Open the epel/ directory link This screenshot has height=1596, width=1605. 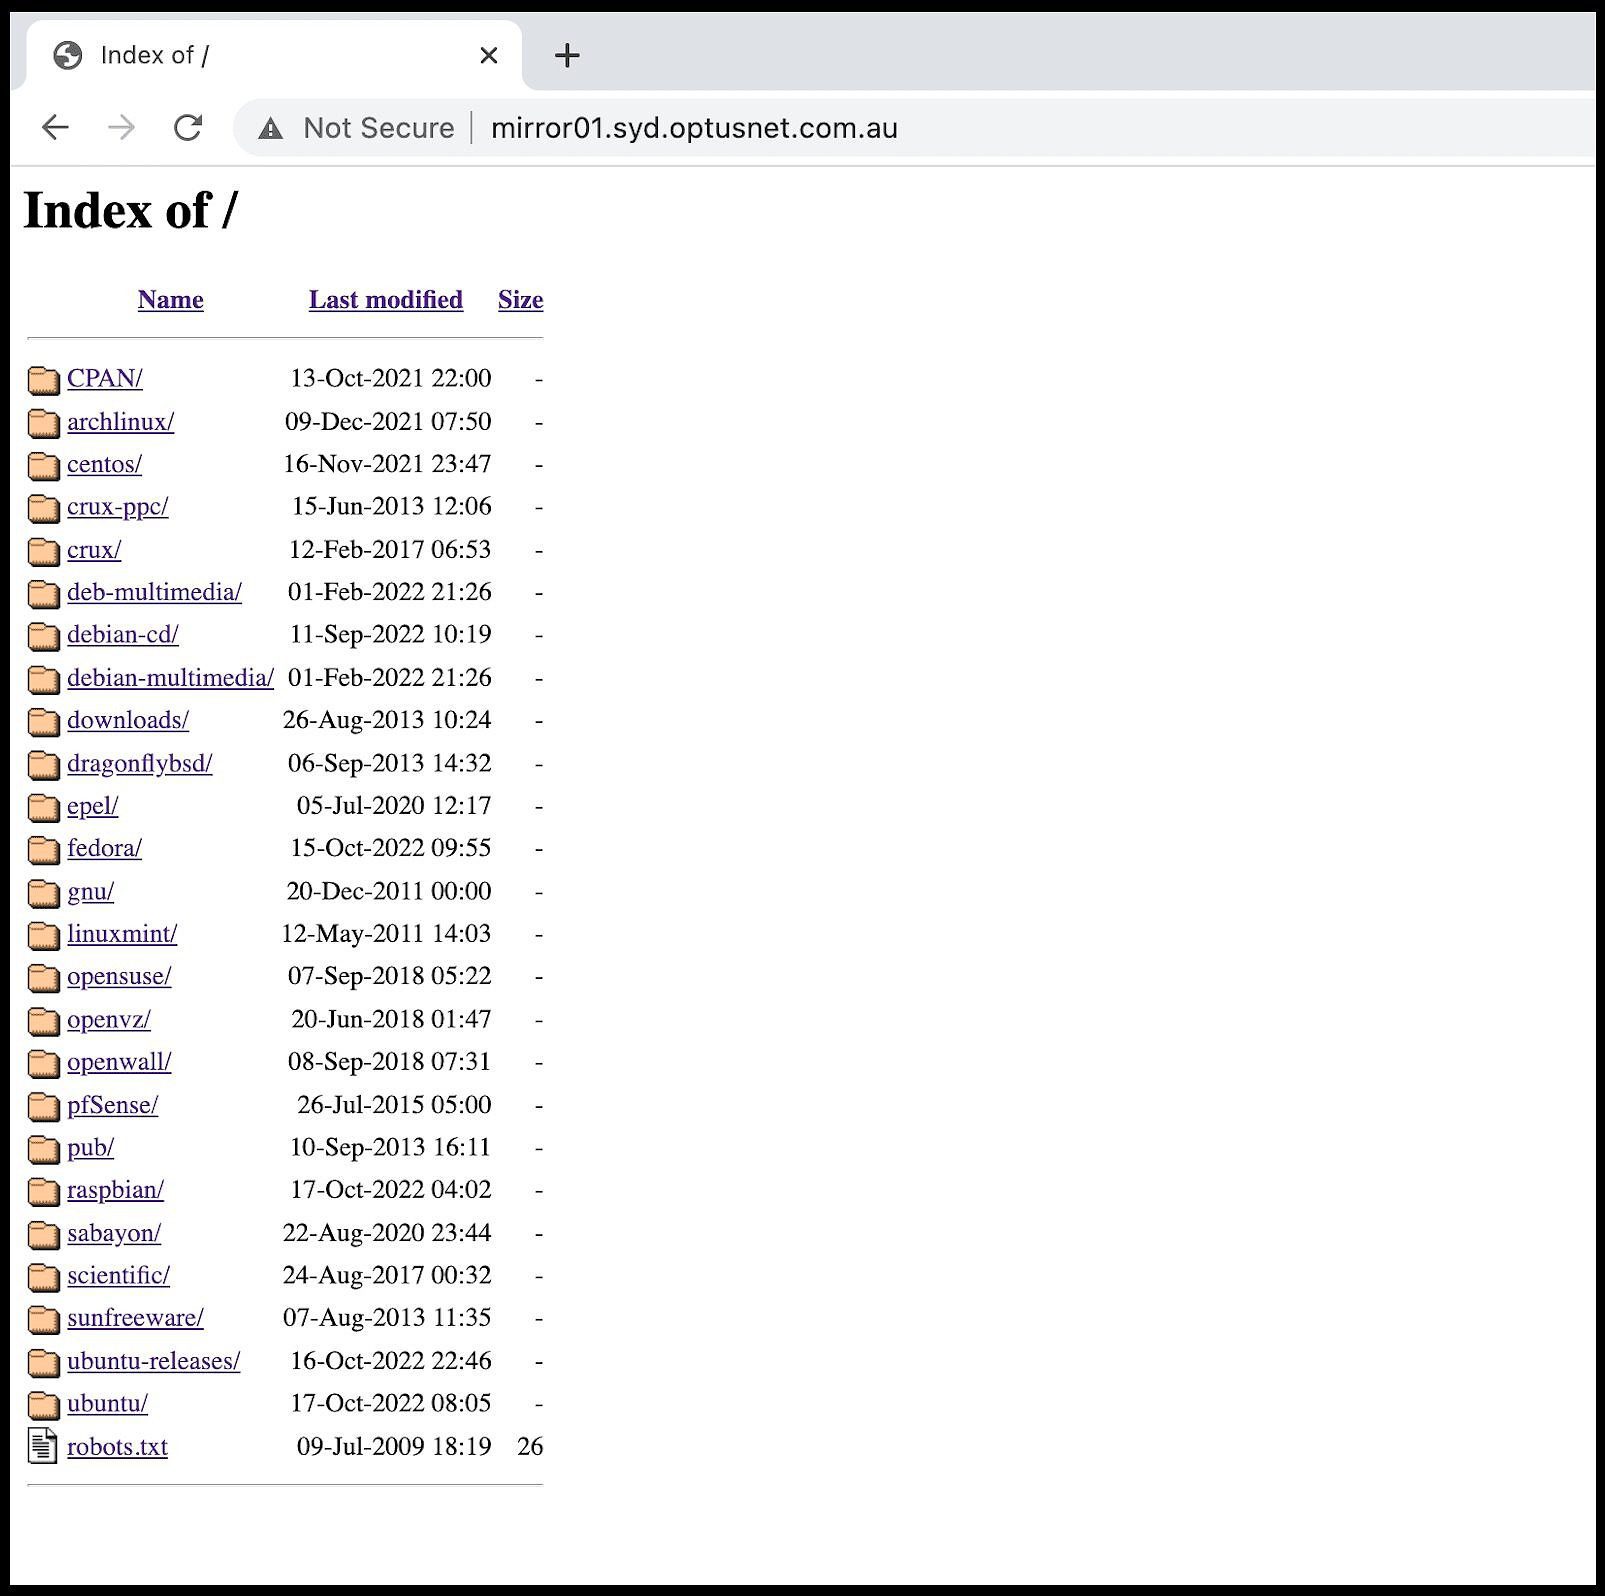pos(93,806)
